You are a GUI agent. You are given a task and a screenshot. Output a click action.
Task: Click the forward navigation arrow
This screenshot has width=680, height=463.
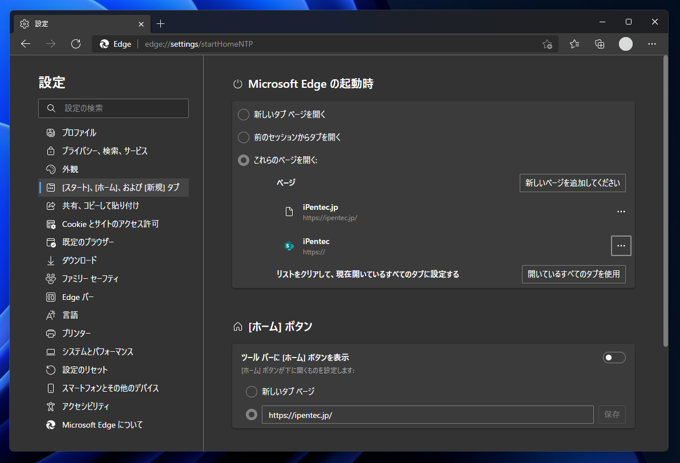(51, 44)
